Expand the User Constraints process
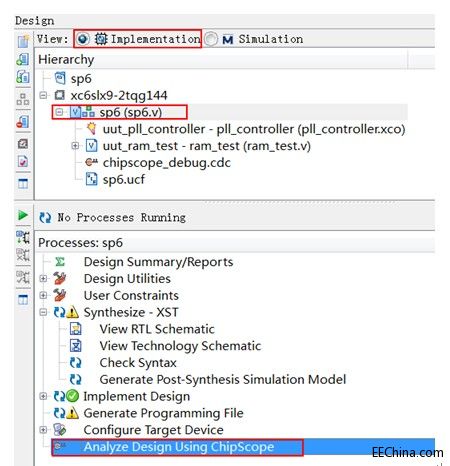The image size is (450, 466). [x=43, y=295]
